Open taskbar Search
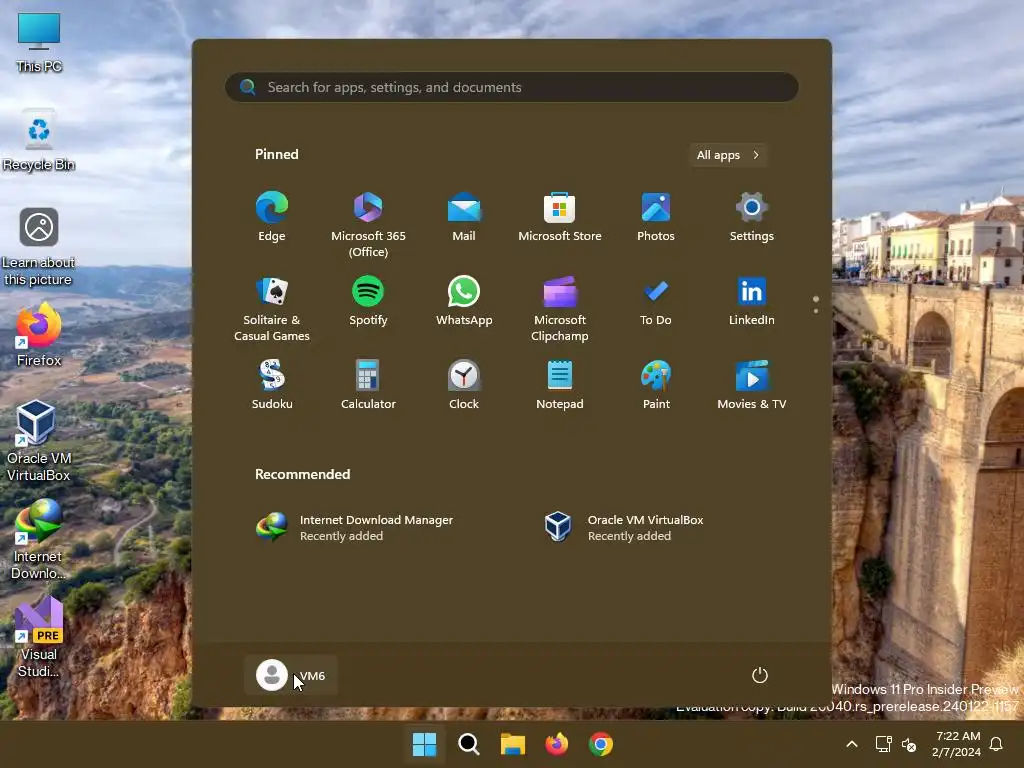This screenshot has width=1024, height=768. 468,744
